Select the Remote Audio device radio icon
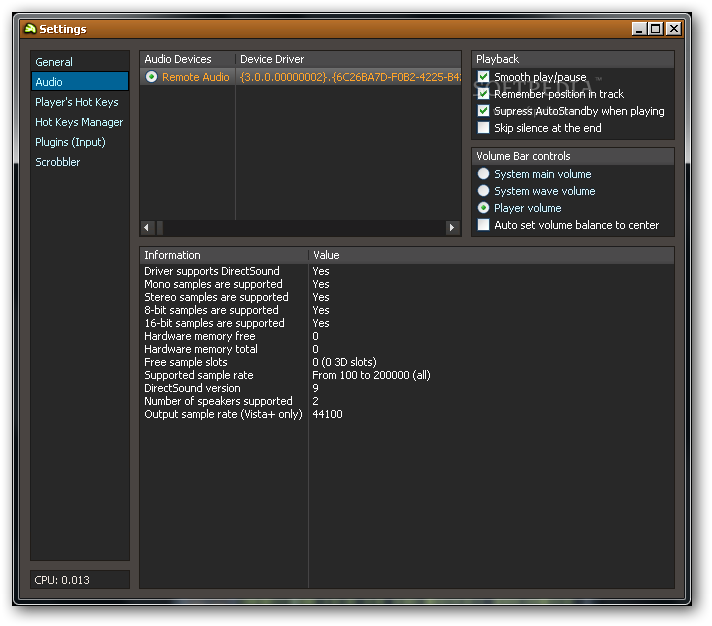This screenshot has width=712, height=626. [x=151, y=77]
